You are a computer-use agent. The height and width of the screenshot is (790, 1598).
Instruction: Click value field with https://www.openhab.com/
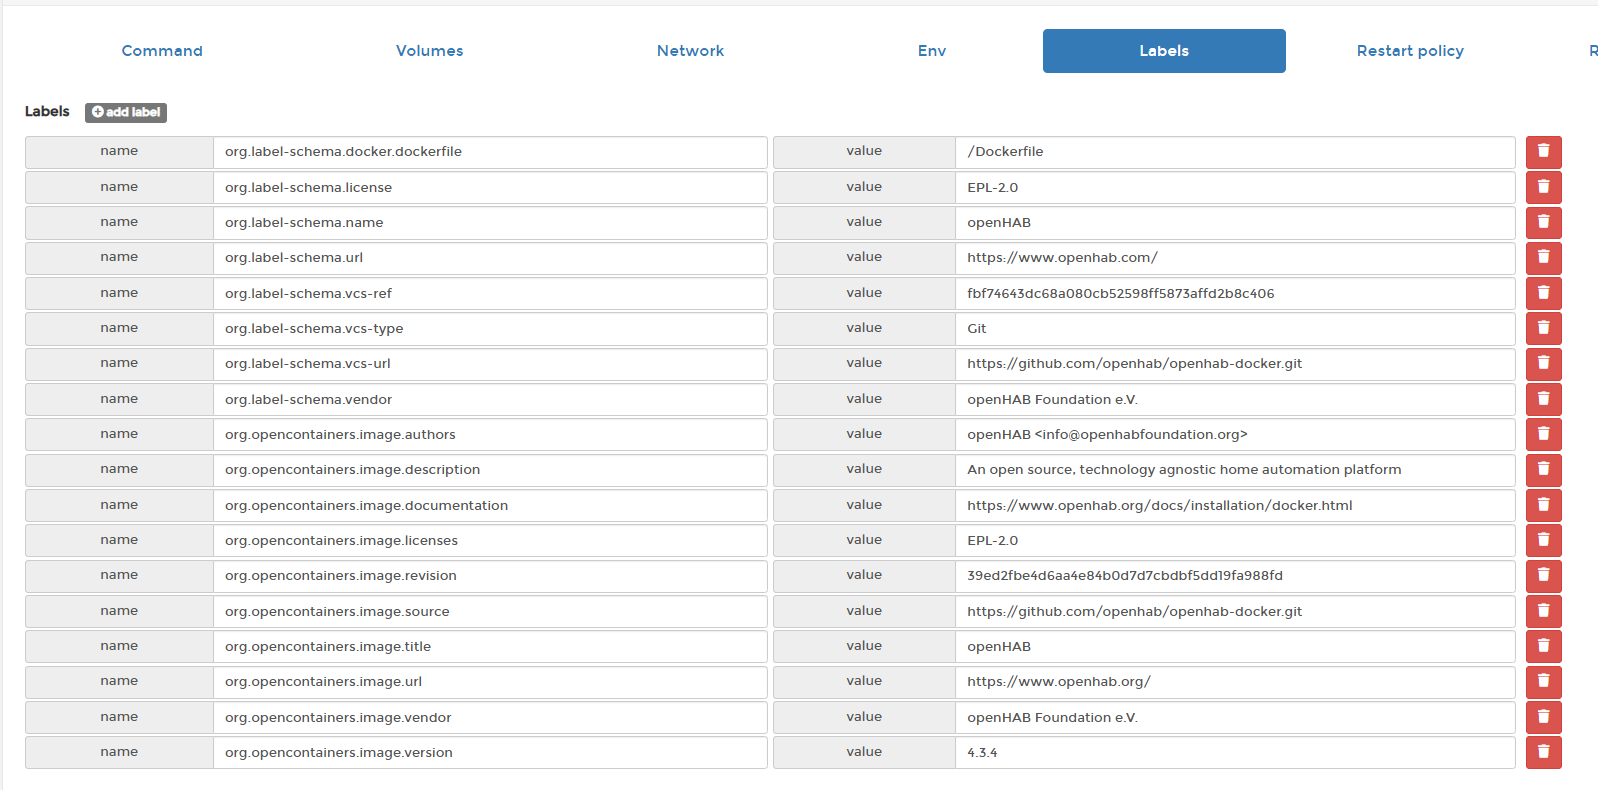tap(1235, 258)
